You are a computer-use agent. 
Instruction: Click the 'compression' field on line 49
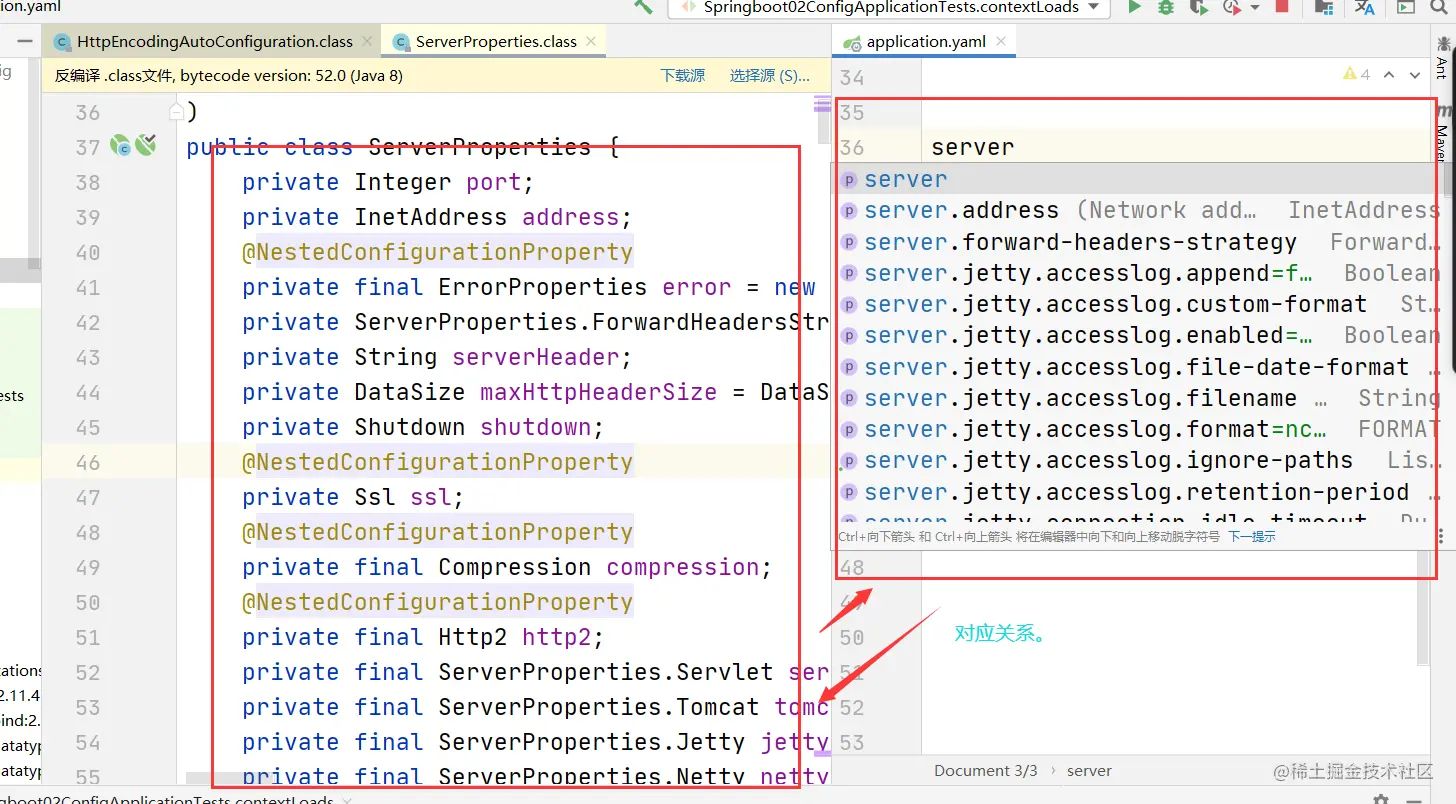[x=683, y=567]
